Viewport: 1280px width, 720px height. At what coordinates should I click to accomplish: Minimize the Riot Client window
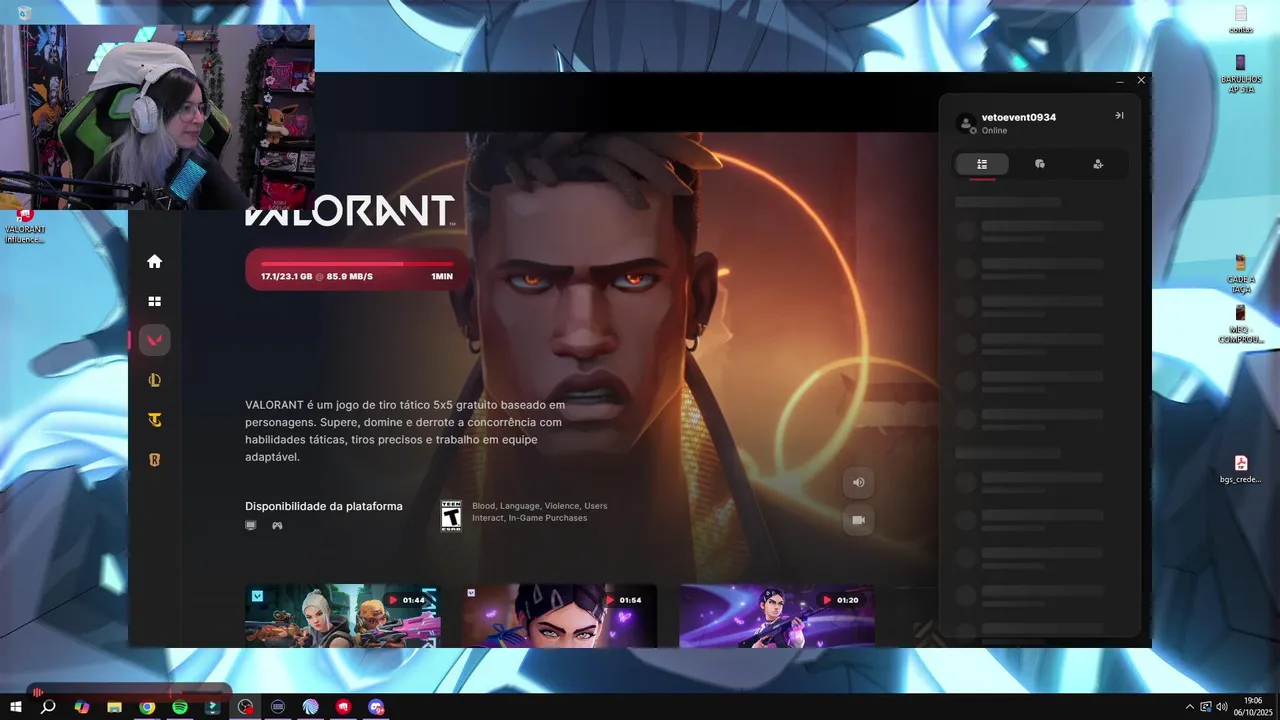coord(1120,80)
